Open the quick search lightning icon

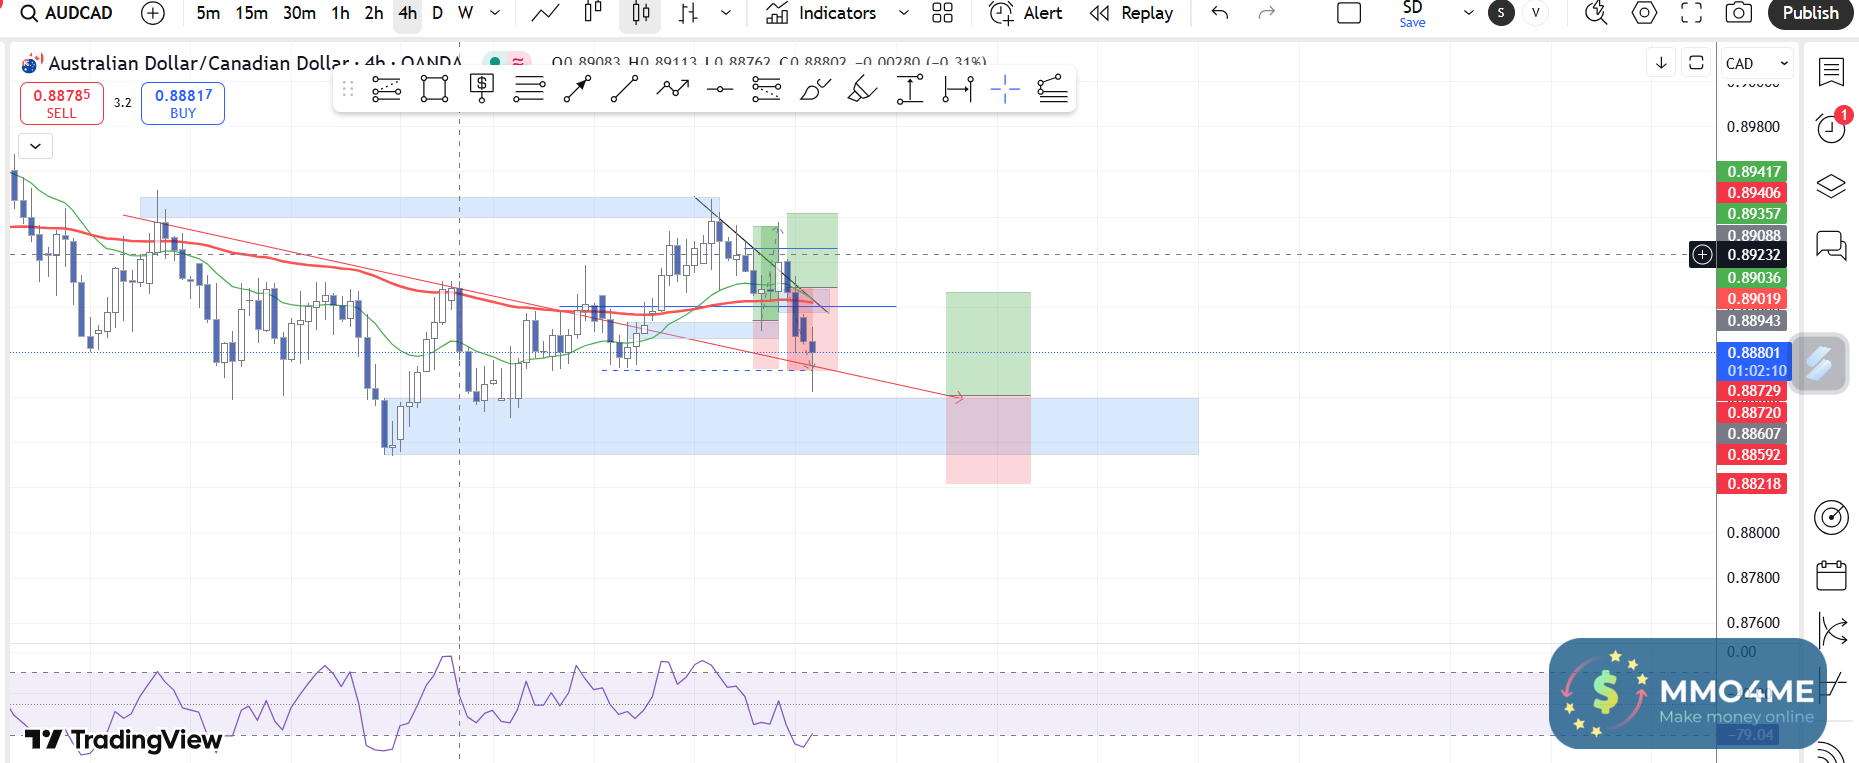pos(1596,13)
